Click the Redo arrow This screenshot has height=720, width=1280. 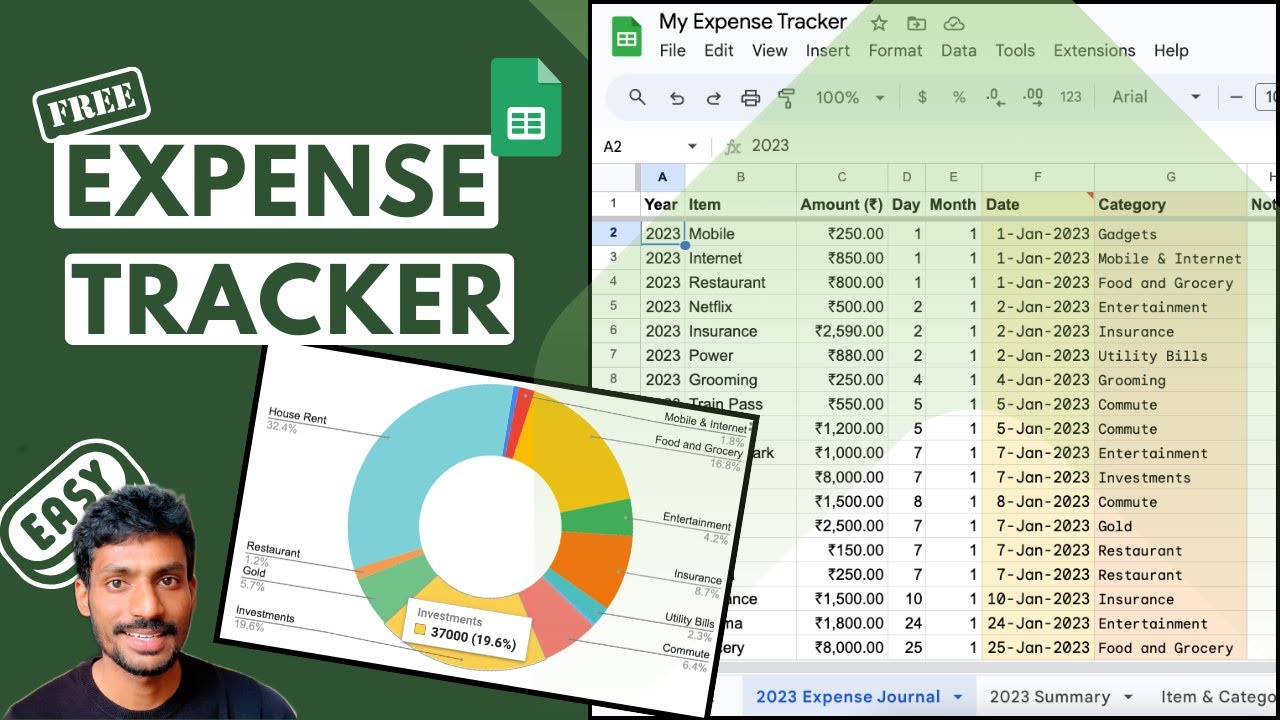(714, 97)
